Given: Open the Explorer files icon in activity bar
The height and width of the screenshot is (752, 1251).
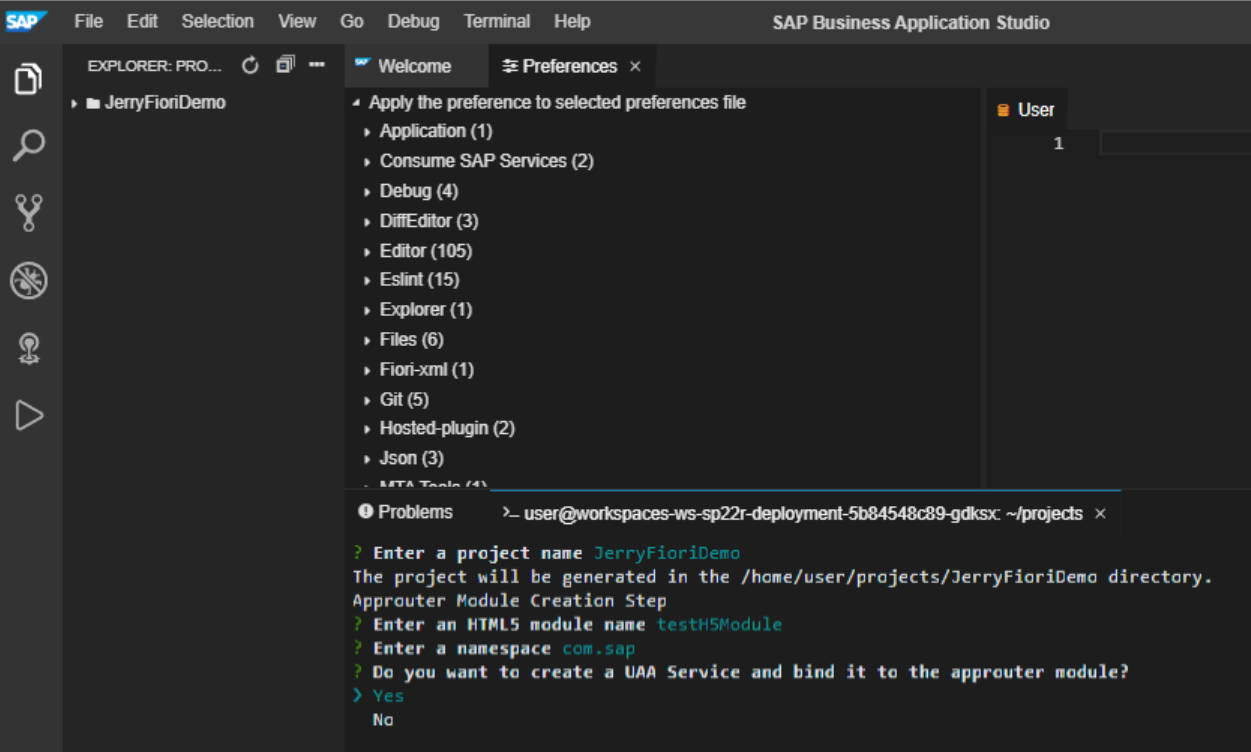Looking at the screenshot, I should [x=28, y=78].
